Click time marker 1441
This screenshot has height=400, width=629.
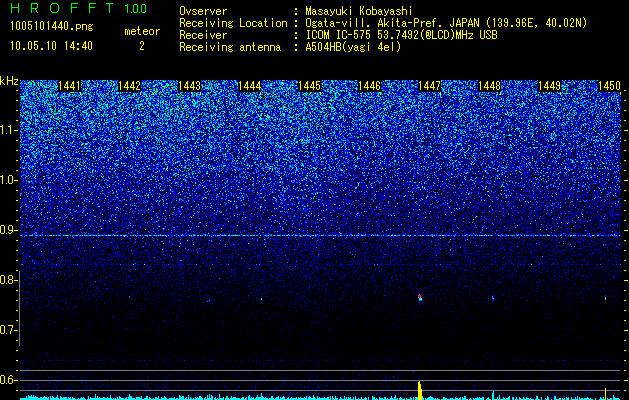[x=69, y=86]
